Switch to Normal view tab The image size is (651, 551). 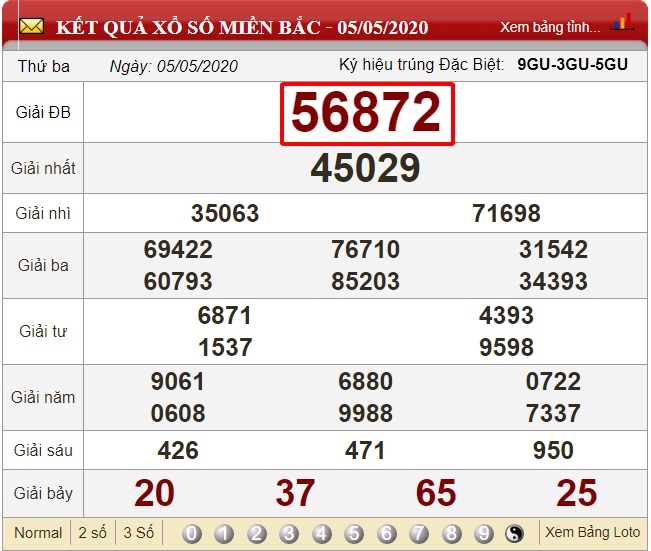pyautogui.click(x=38, y=533)
